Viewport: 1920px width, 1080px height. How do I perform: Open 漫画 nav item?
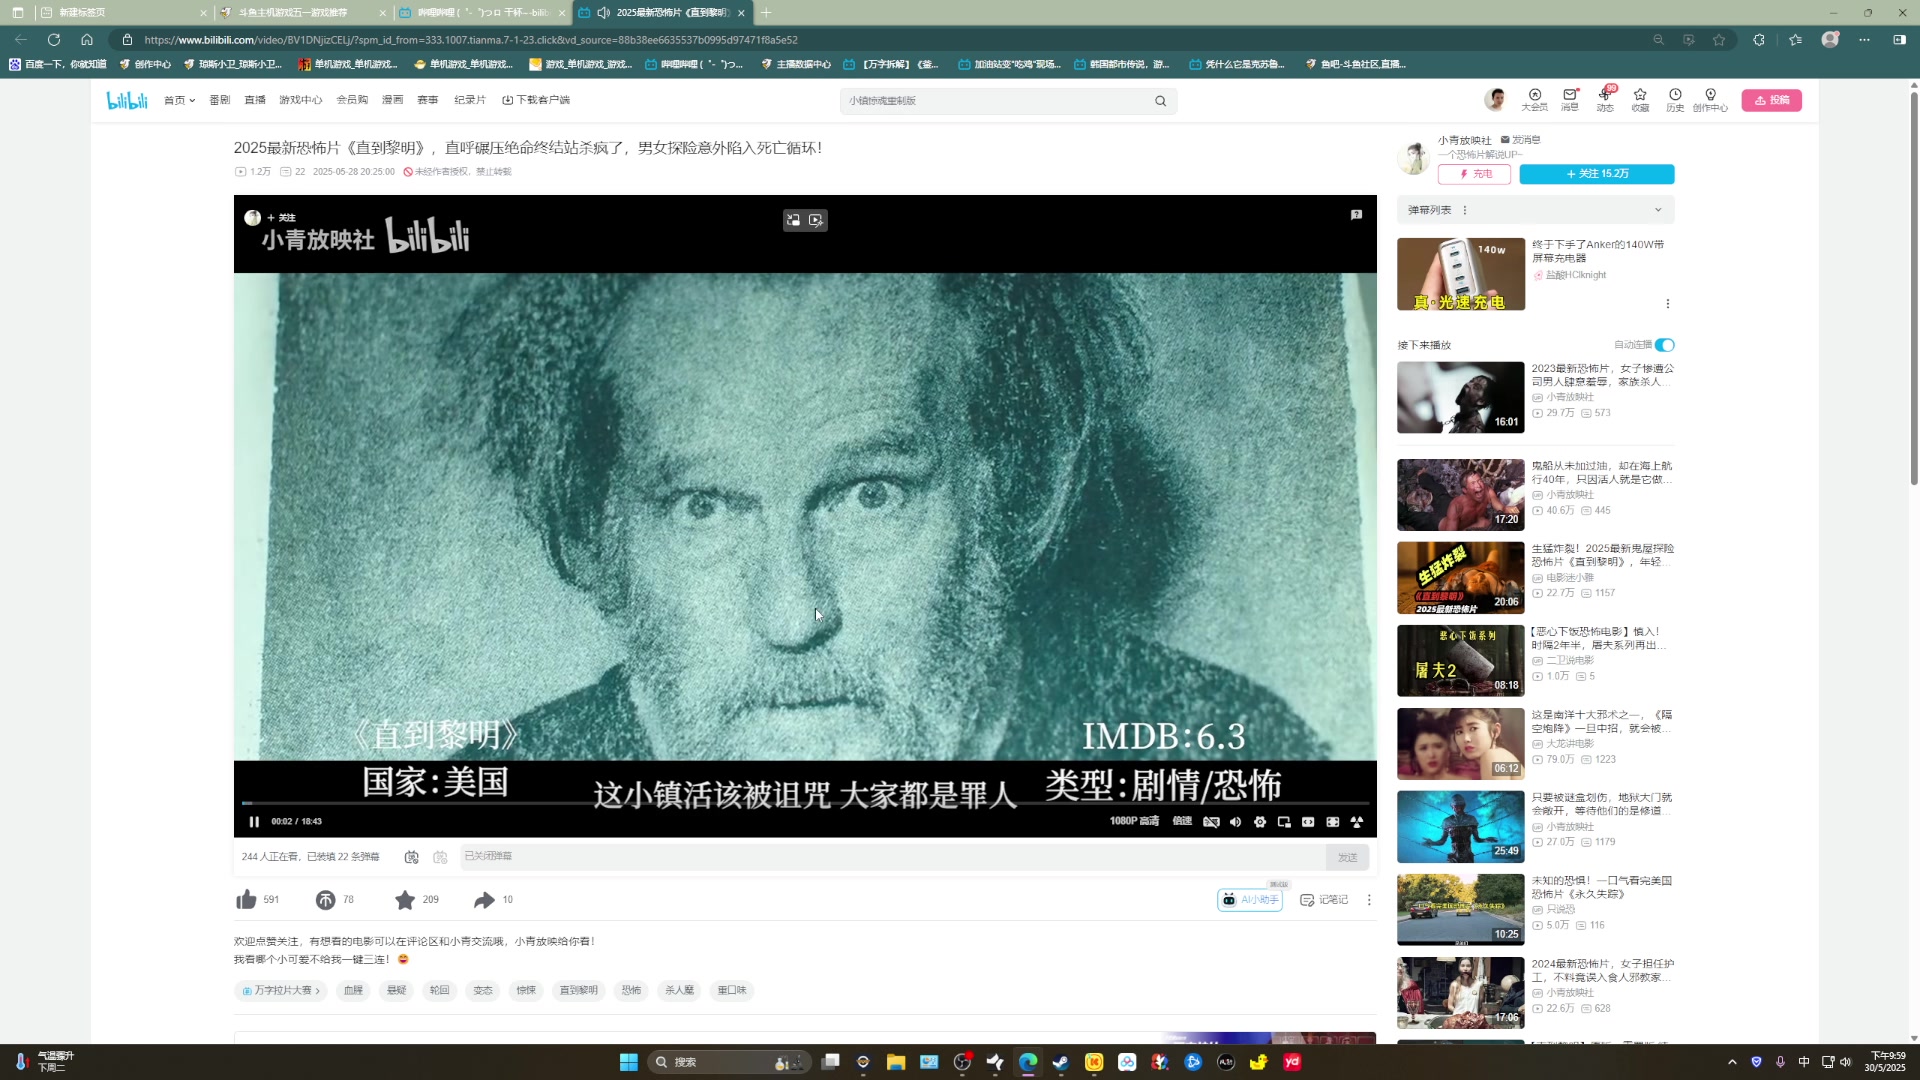tap(392, 100)
